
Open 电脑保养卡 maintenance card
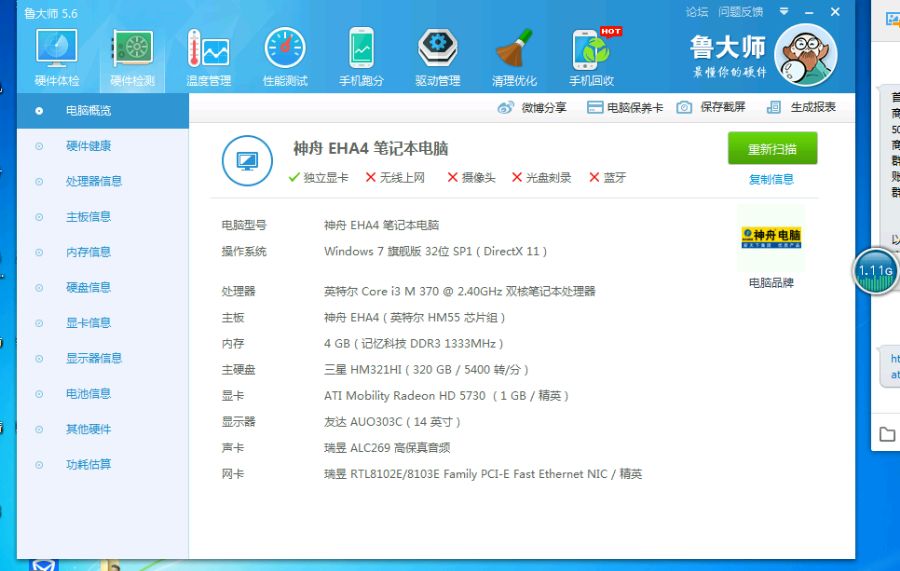click(x=624, y=107)
